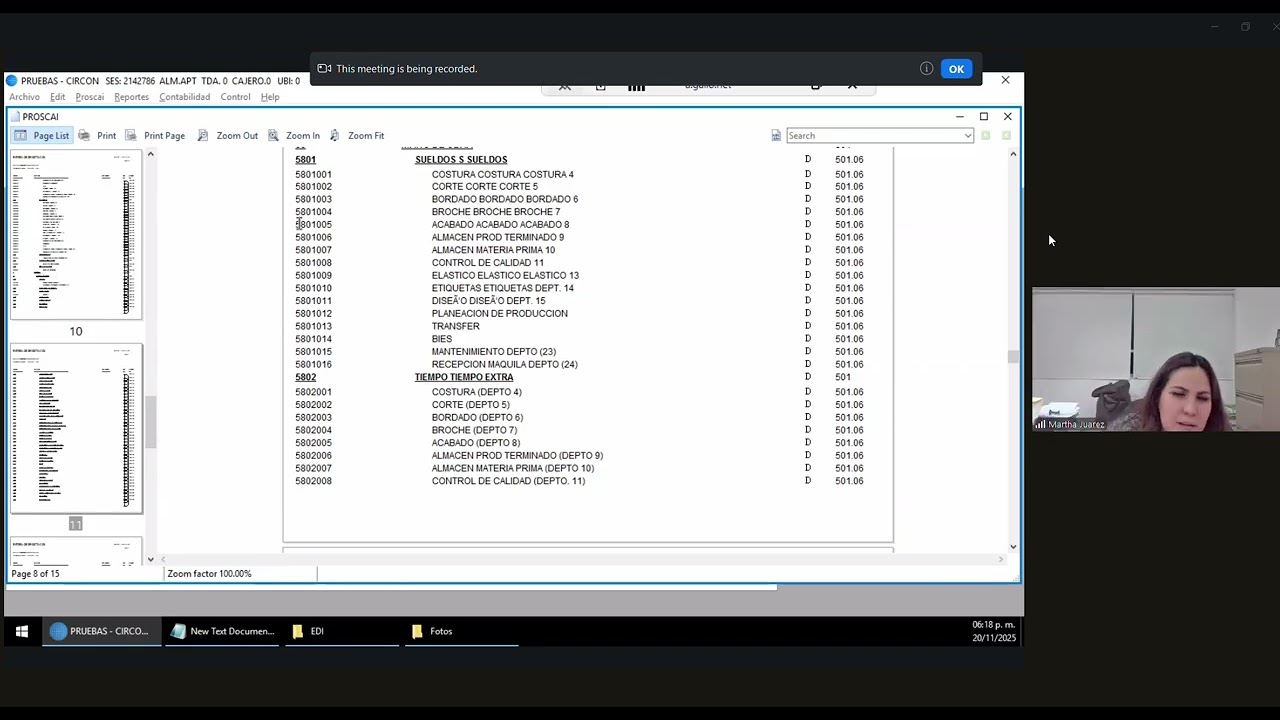
Task: Click the Page 8 of 15 status text
Action: (x=35, y=574)
